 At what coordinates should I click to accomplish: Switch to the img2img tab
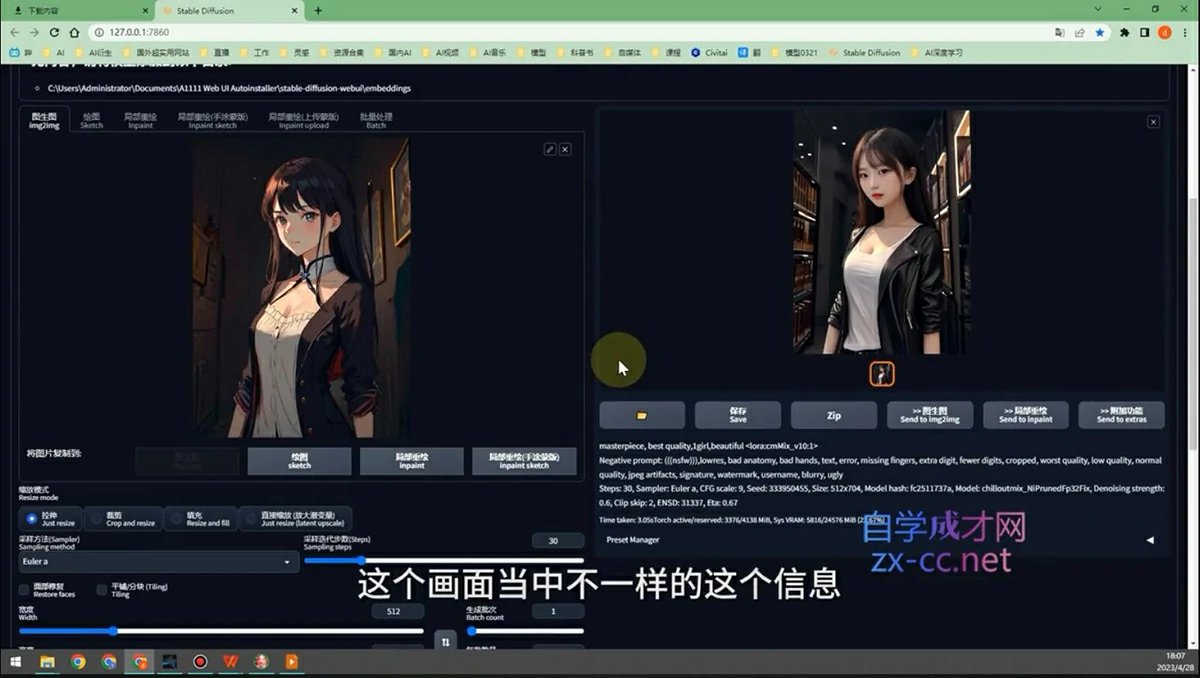[x=44, y=120]
